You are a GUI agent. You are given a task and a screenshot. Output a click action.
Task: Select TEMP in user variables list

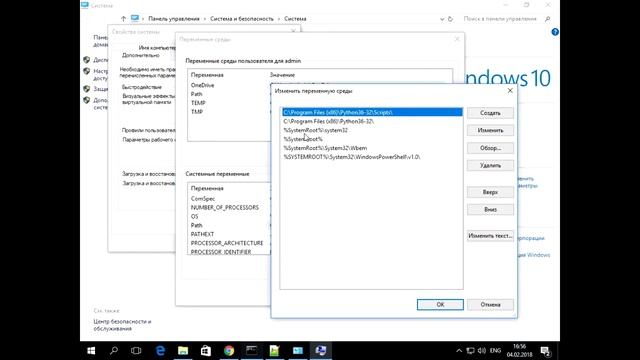pyautogui.click(x=198, y=103)
